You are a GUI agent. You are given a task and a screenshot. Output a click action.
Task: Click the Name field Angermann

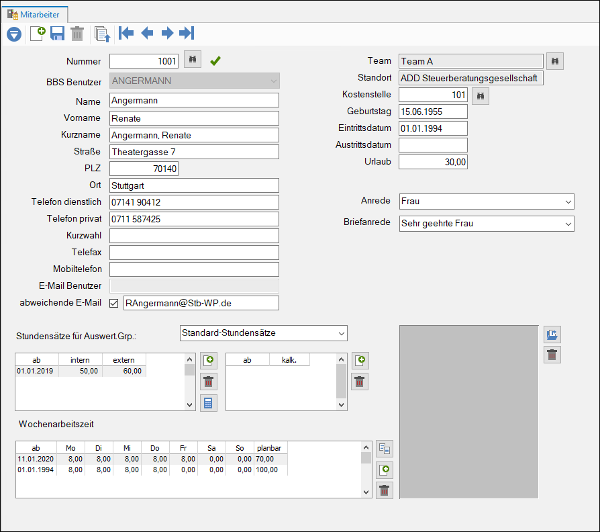click(x=194, y=101)
